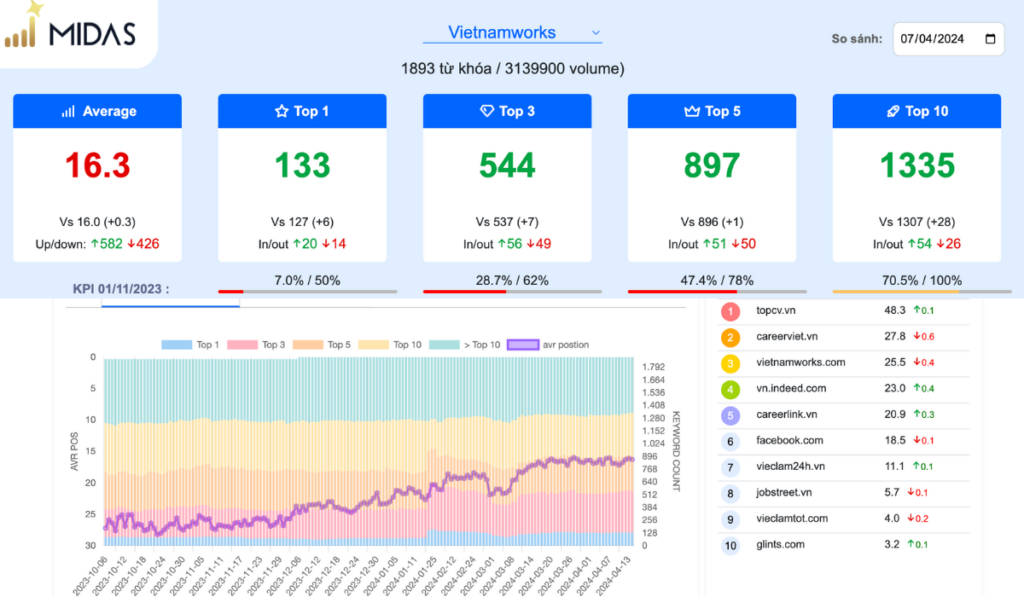Open the topcv.vn competitor row

[x=844, y=311]
